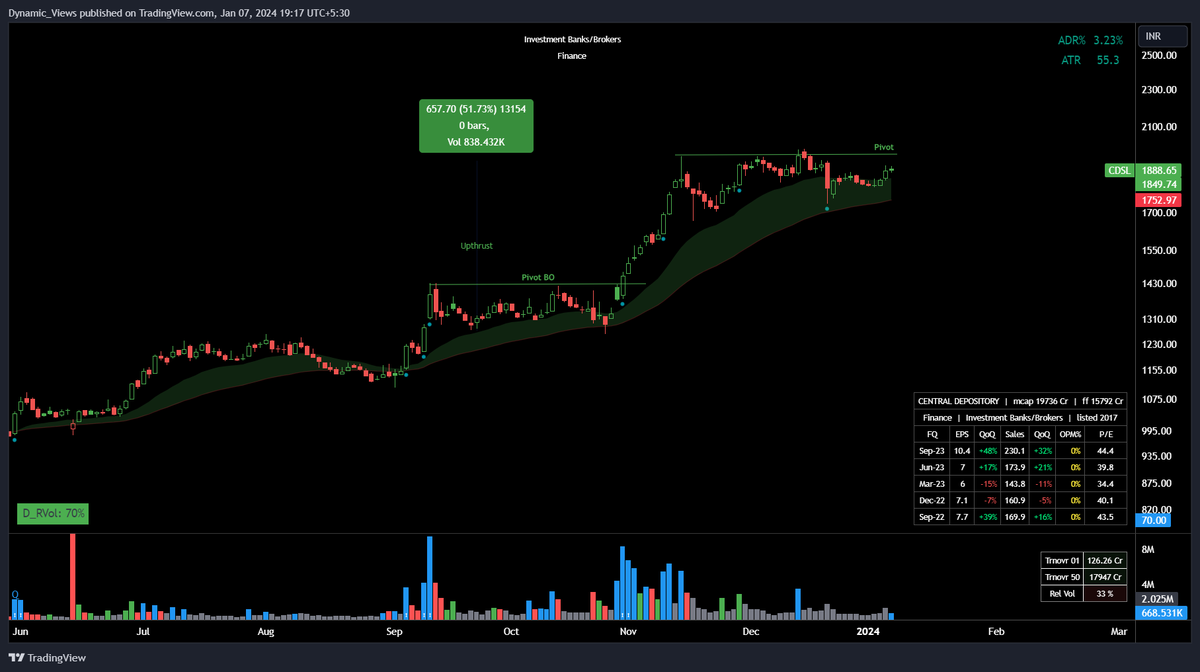Click the listed 2017 table entry

point(1097,417)
